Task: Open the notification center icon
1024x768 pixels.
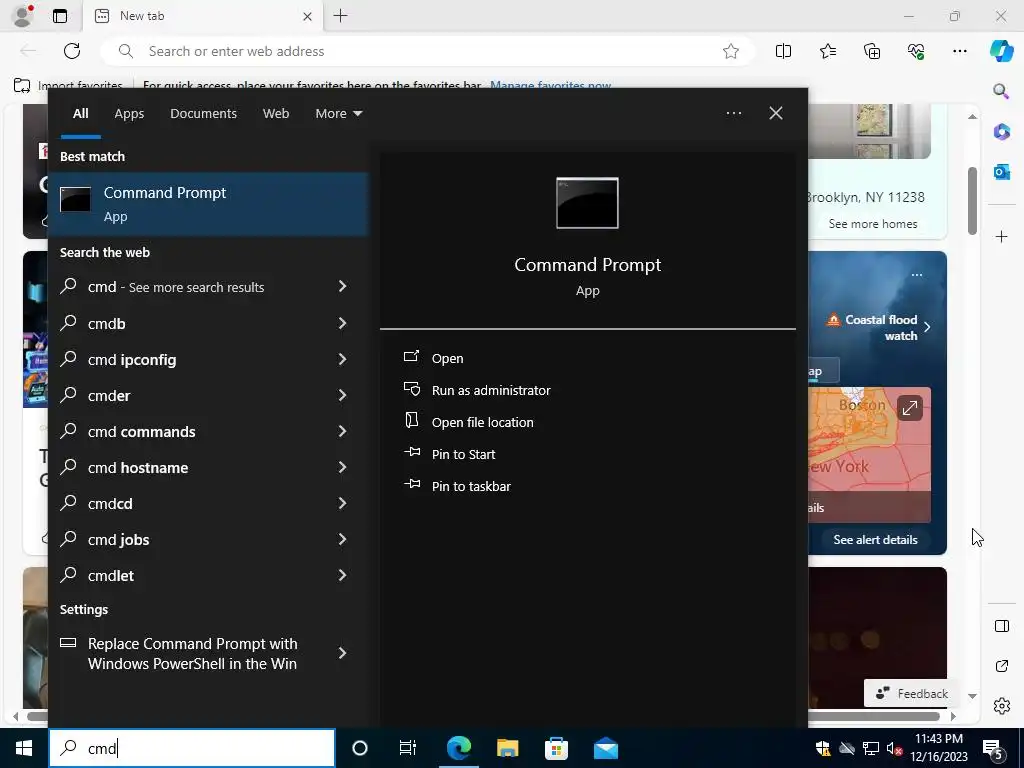Action: 993,748
